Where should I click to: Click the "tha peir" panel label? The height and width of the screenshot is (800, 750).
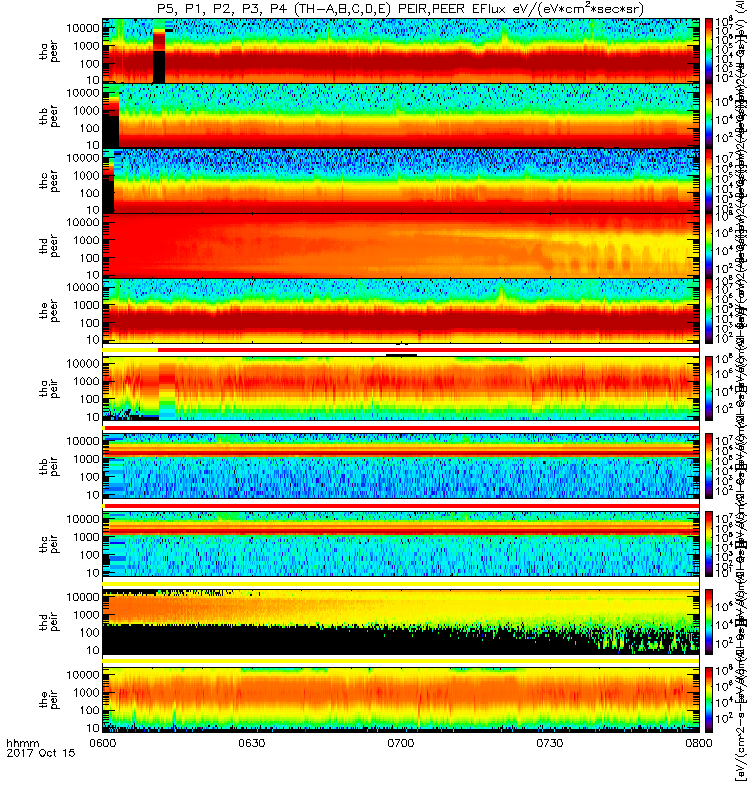[x=49, y=388]
